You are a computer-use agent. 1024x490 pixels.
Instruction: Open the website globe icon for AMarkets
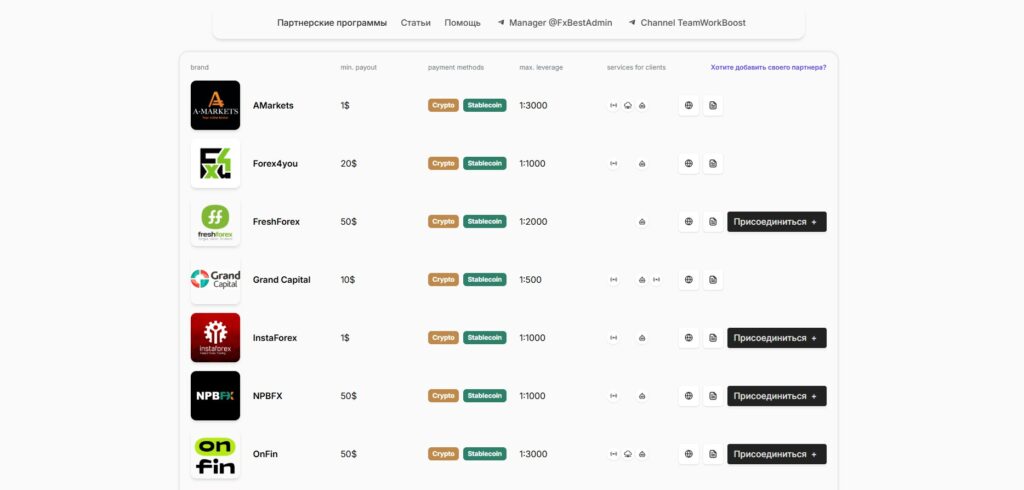[688, 105]
